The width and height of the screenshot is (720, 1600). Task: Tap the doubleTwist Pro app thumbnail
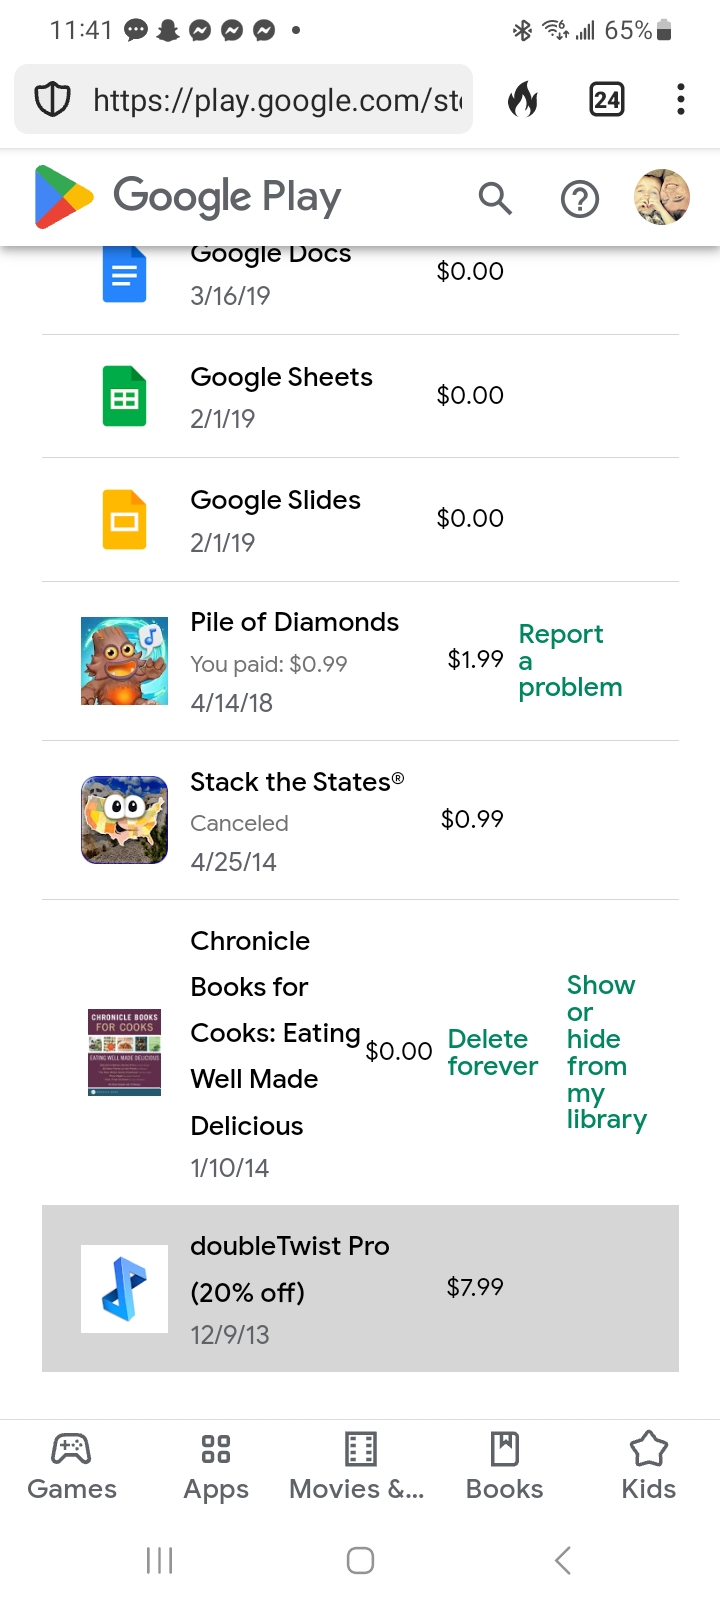[124, 1288]
